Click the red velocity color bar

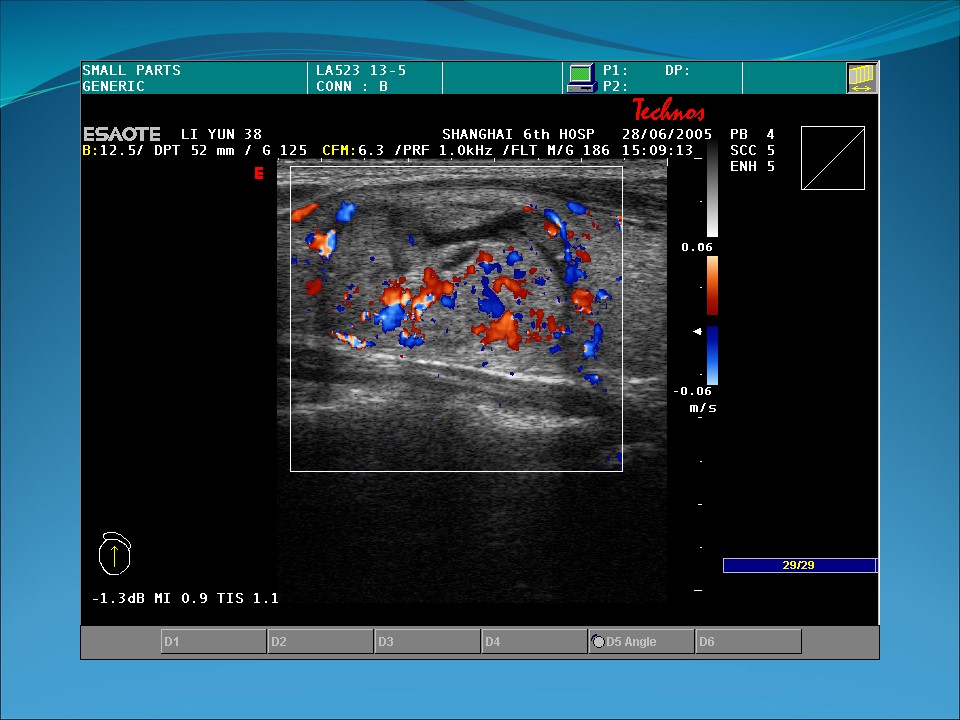coord(712,285)
